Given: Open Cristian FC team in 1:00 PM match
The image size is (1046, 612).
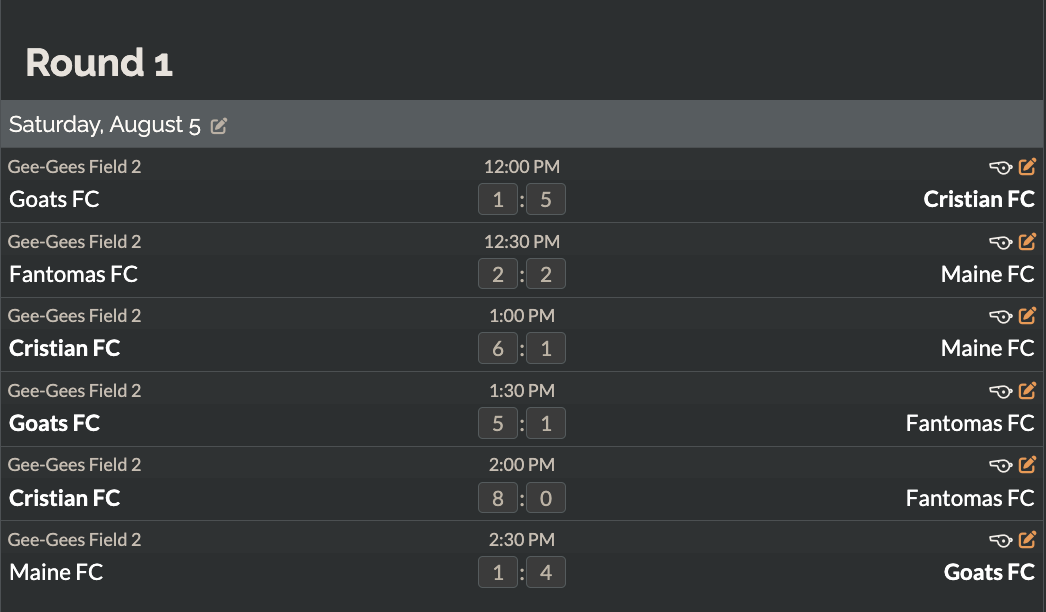Looking at the screenshot, I should coord(65,348).
